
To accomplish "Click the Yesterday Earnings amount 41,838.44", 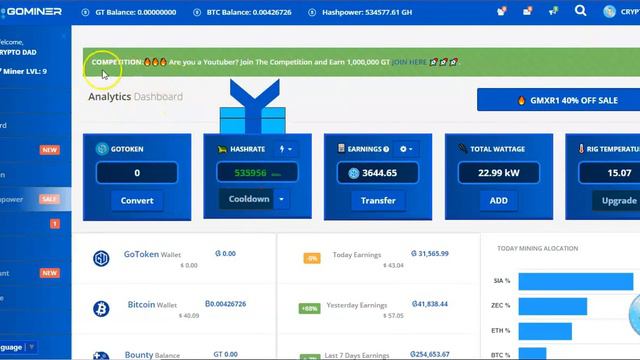I will 429,304.
